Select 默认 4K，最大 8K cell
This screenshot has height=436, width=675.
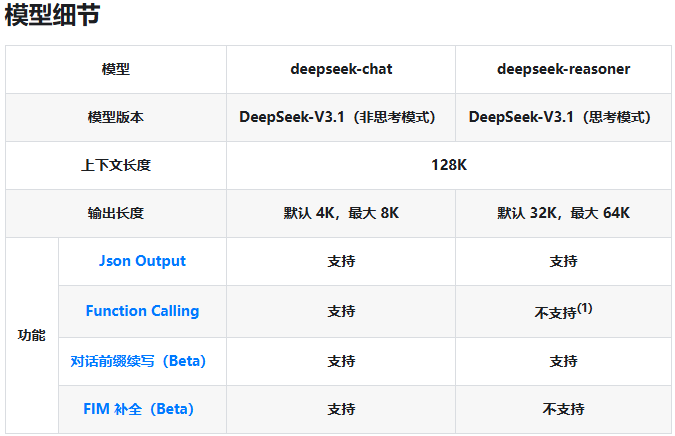click(341, 213)
